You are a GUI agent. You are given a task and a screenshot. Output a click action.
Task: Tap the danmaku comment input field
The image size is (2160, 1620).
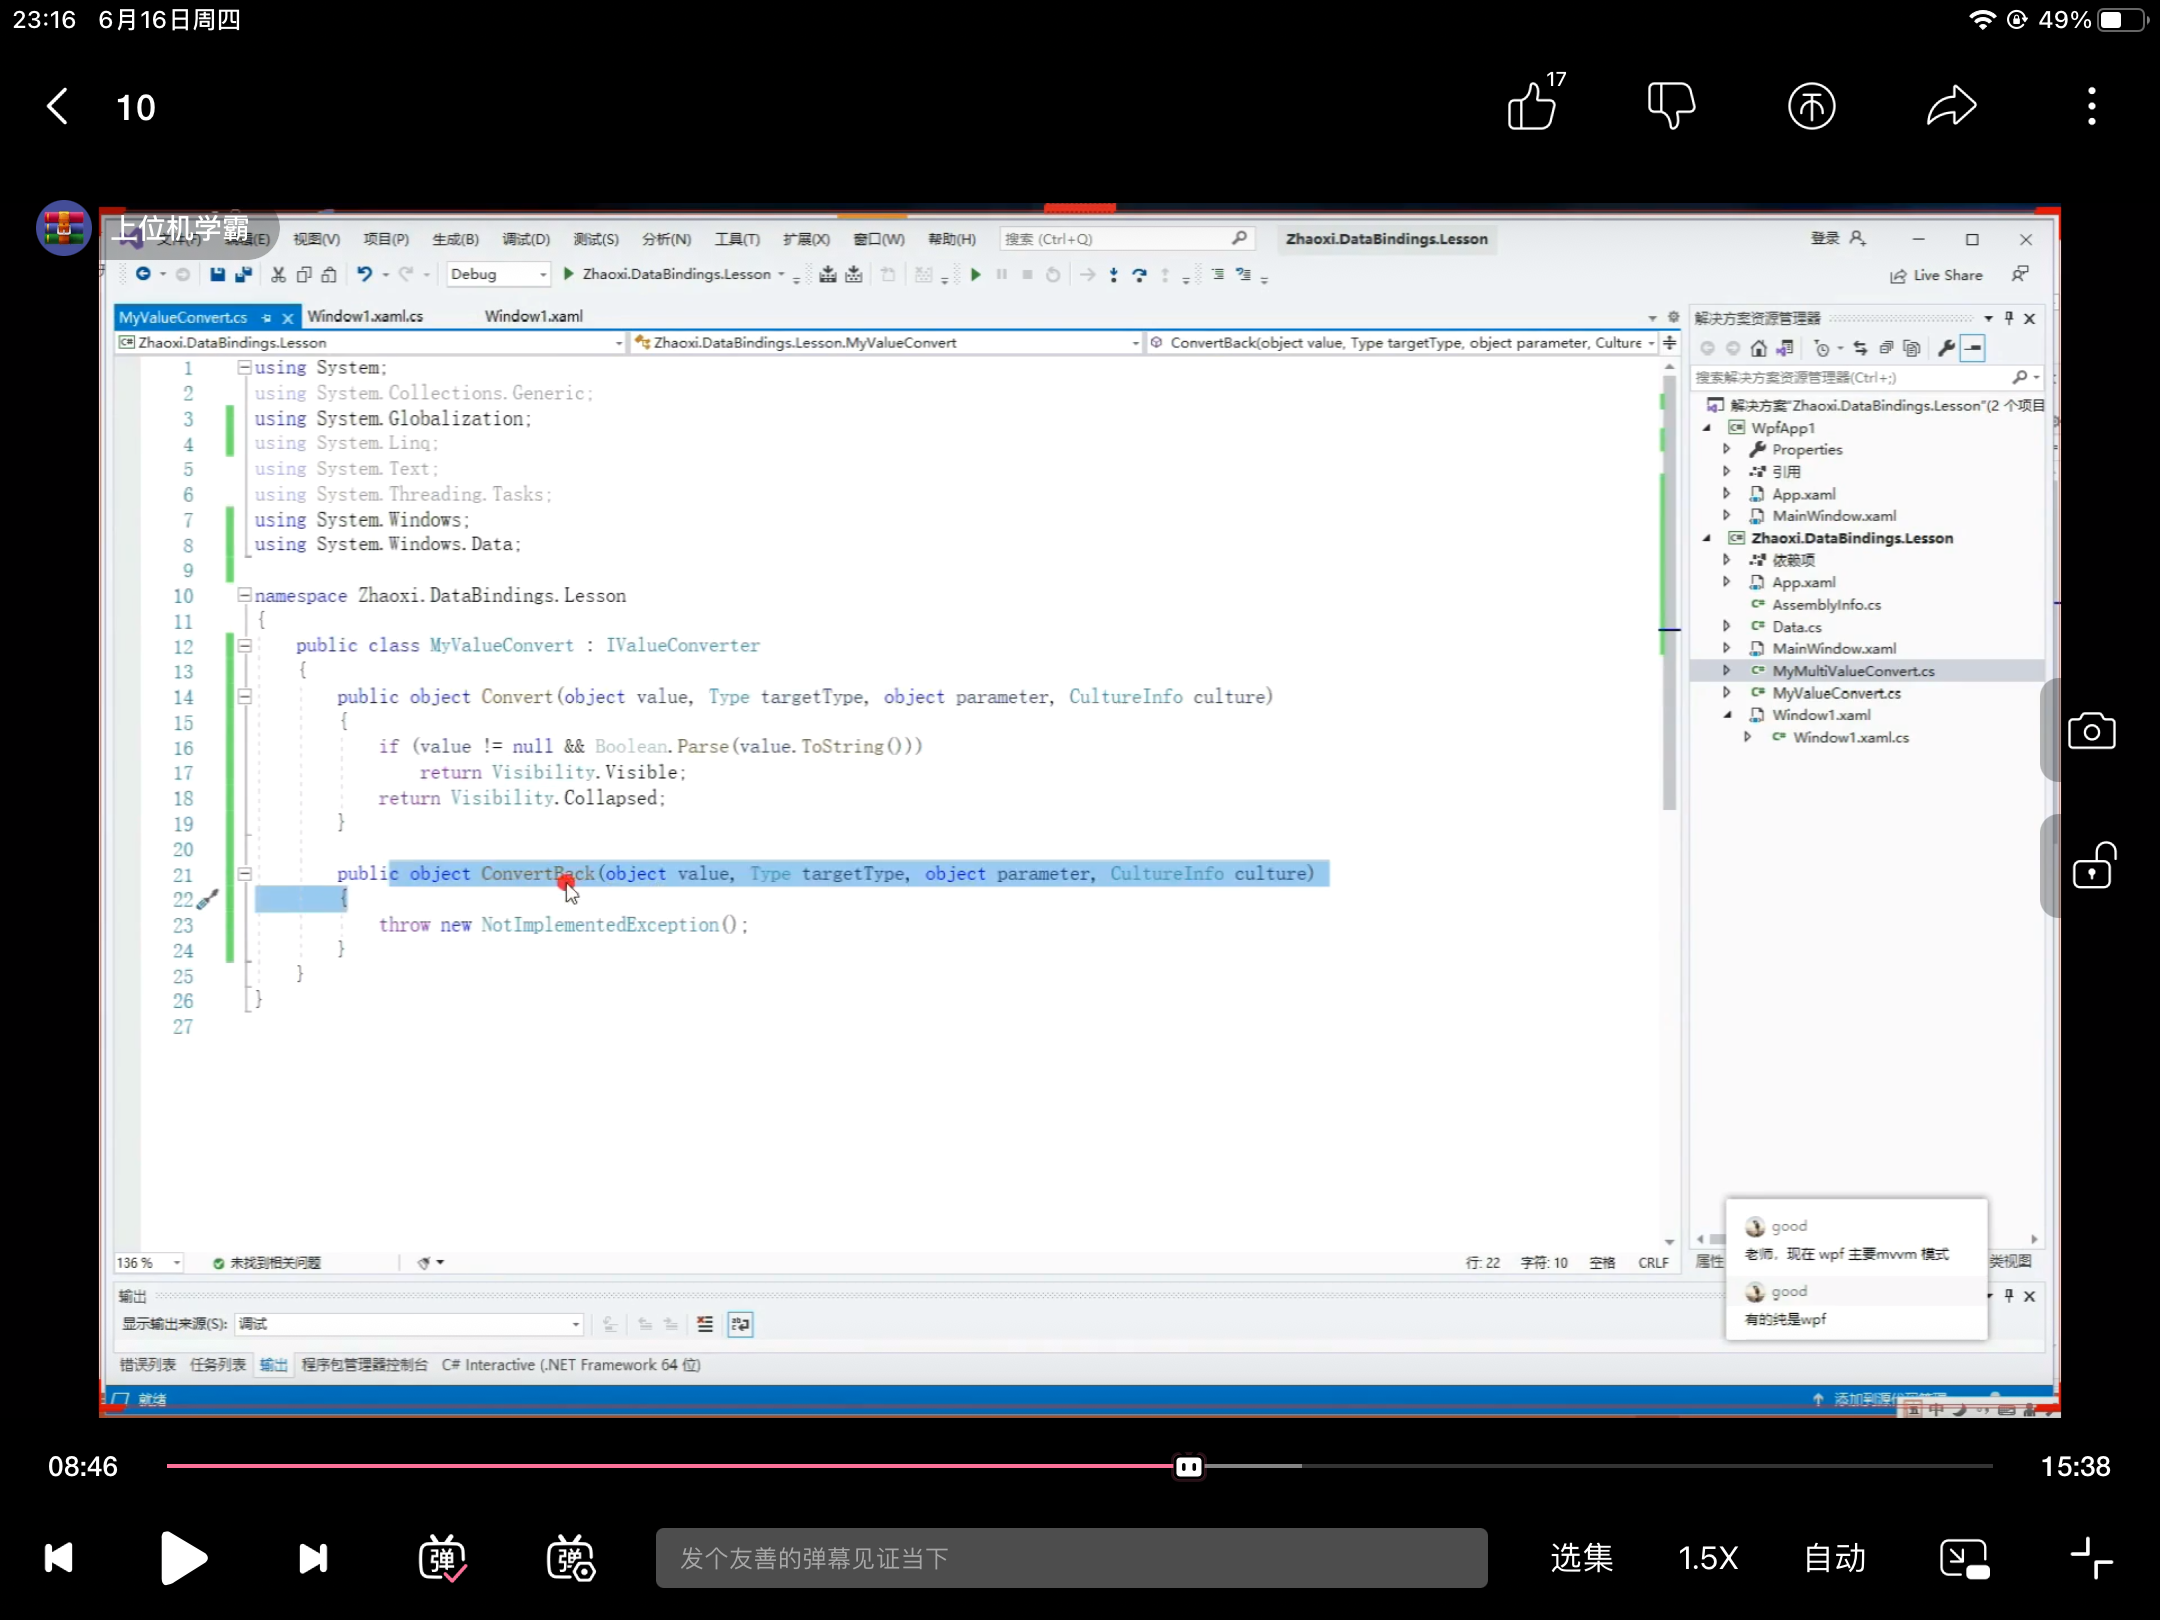pyautogui.click(x=1070, y=1557)
